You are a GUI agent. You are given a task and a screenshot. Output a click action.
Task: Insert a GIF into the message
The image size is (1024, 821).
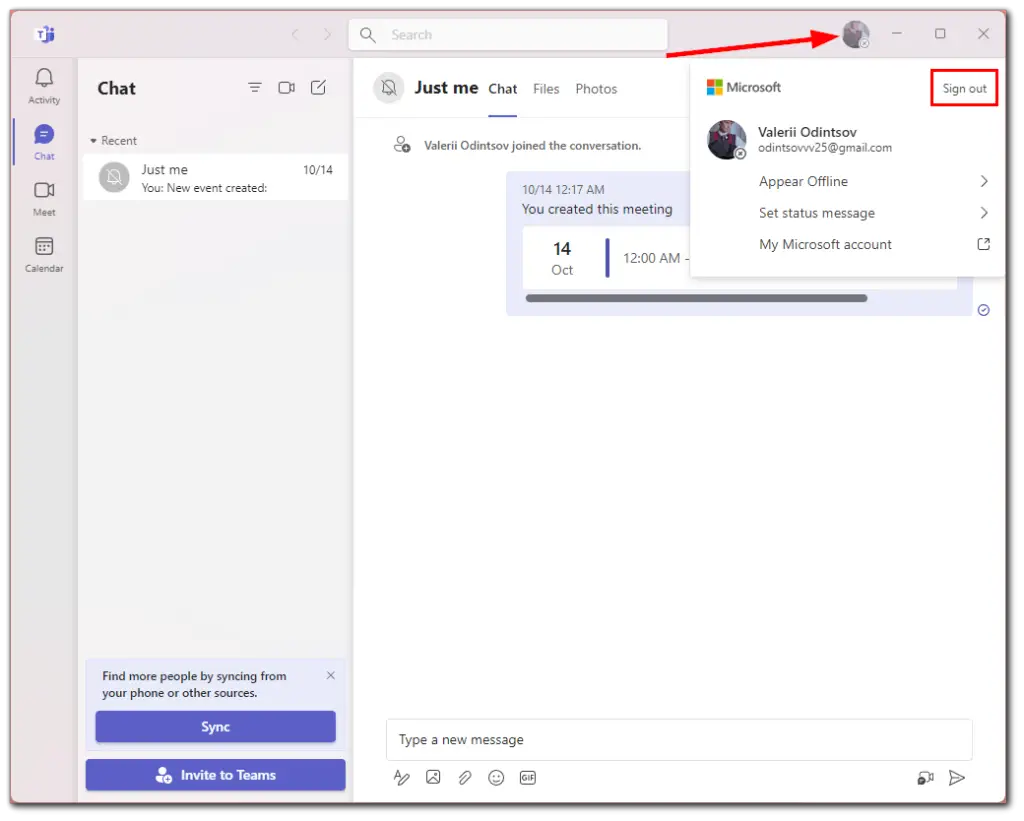point(528,777)
